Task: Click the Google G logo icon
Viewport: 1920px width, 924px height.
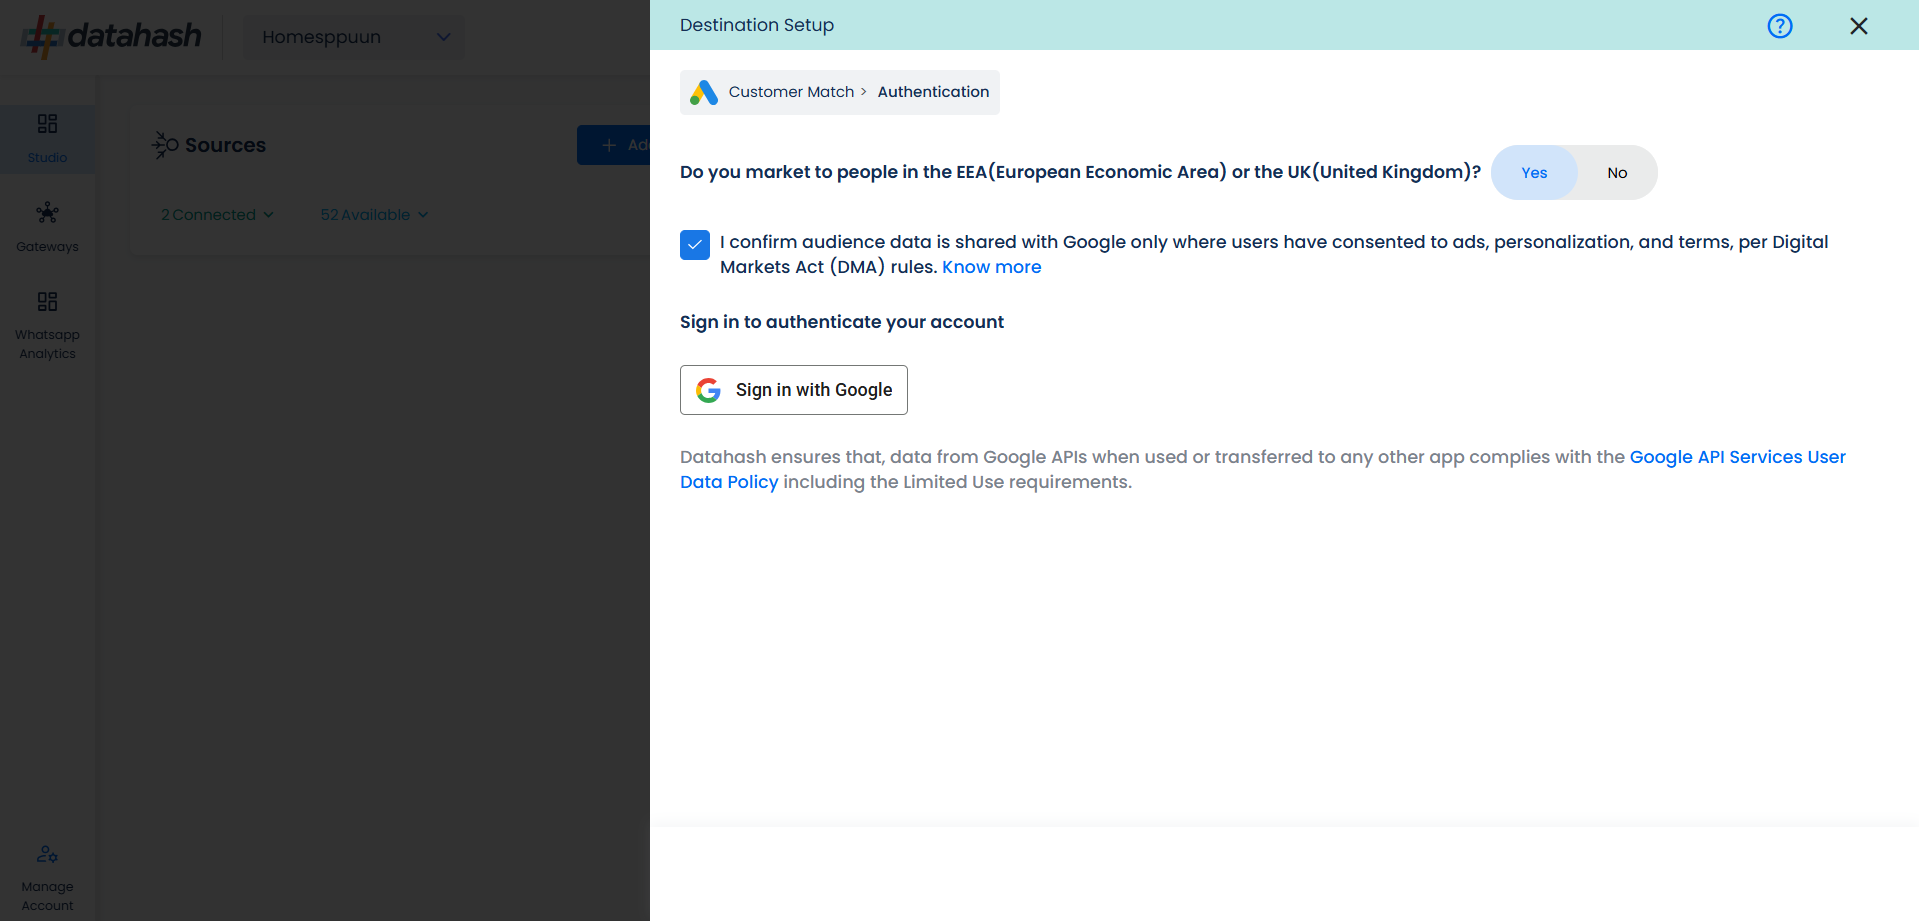Action: (x=709, y=390)
